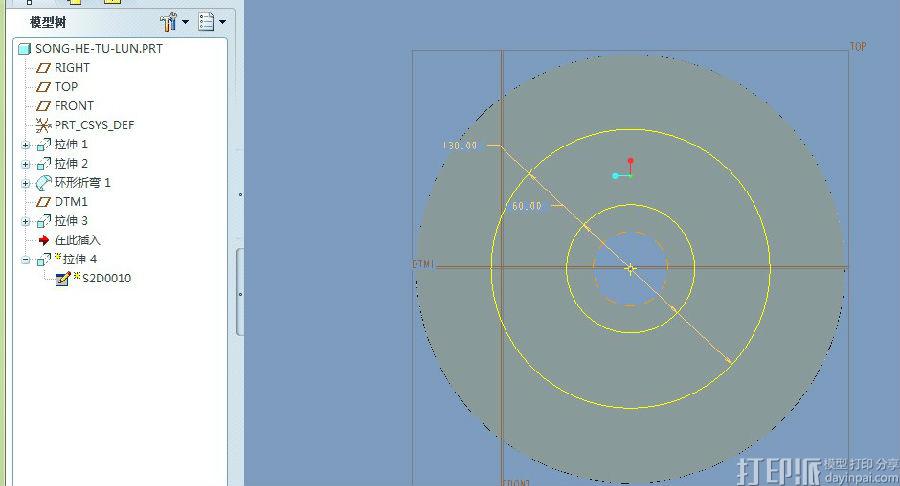Click the 130.00 diameter dimension value
Screen dimensions: 900x486
pyautogui.click(x=460, y=146)
